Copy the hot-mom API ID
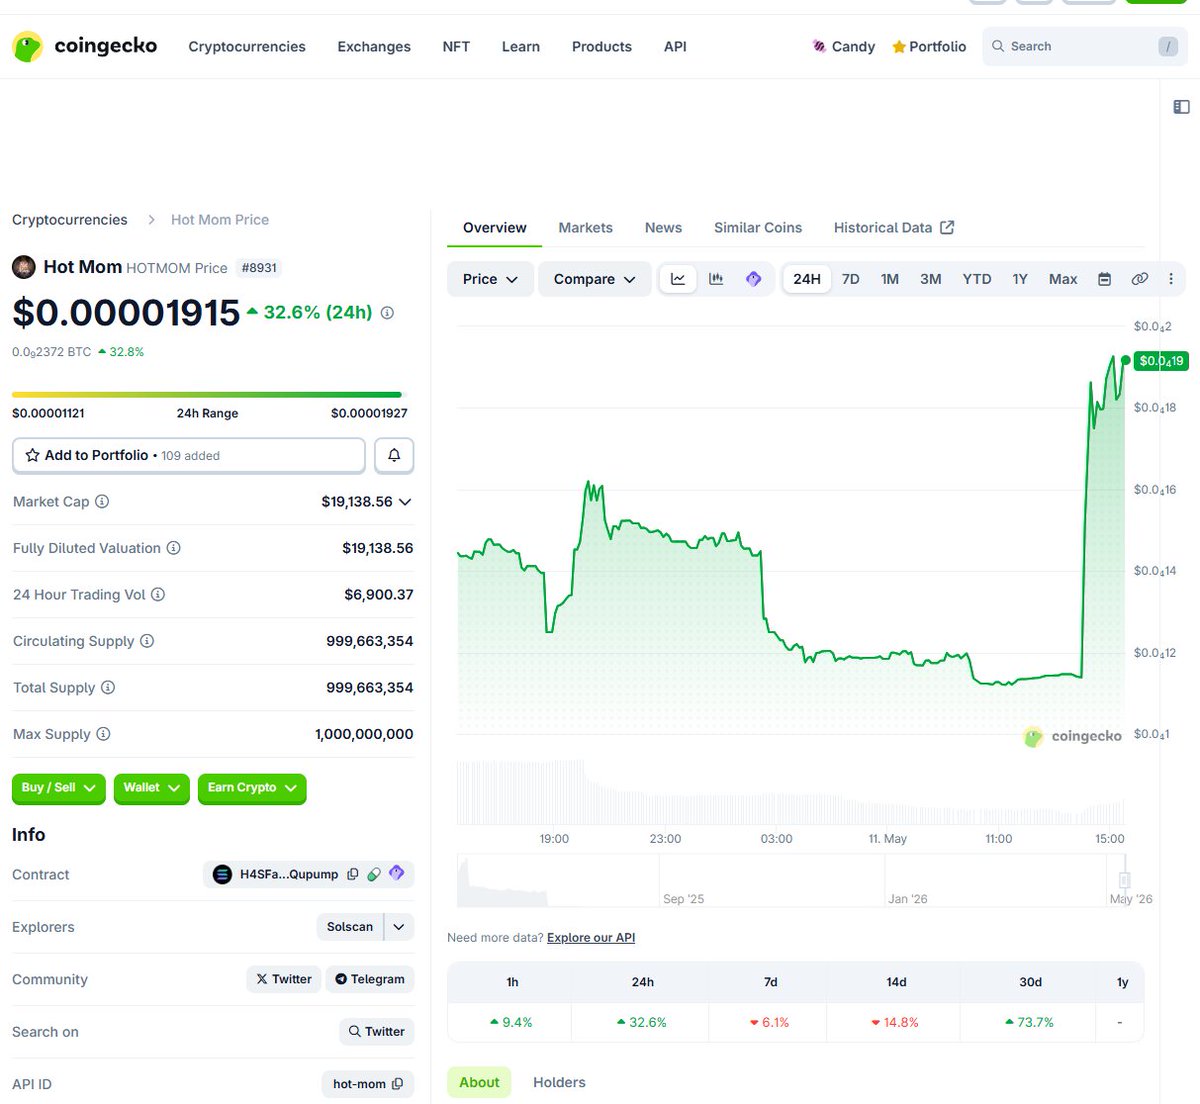The width and height of the screenshot is (1200, 1104). pos(398,1084)
